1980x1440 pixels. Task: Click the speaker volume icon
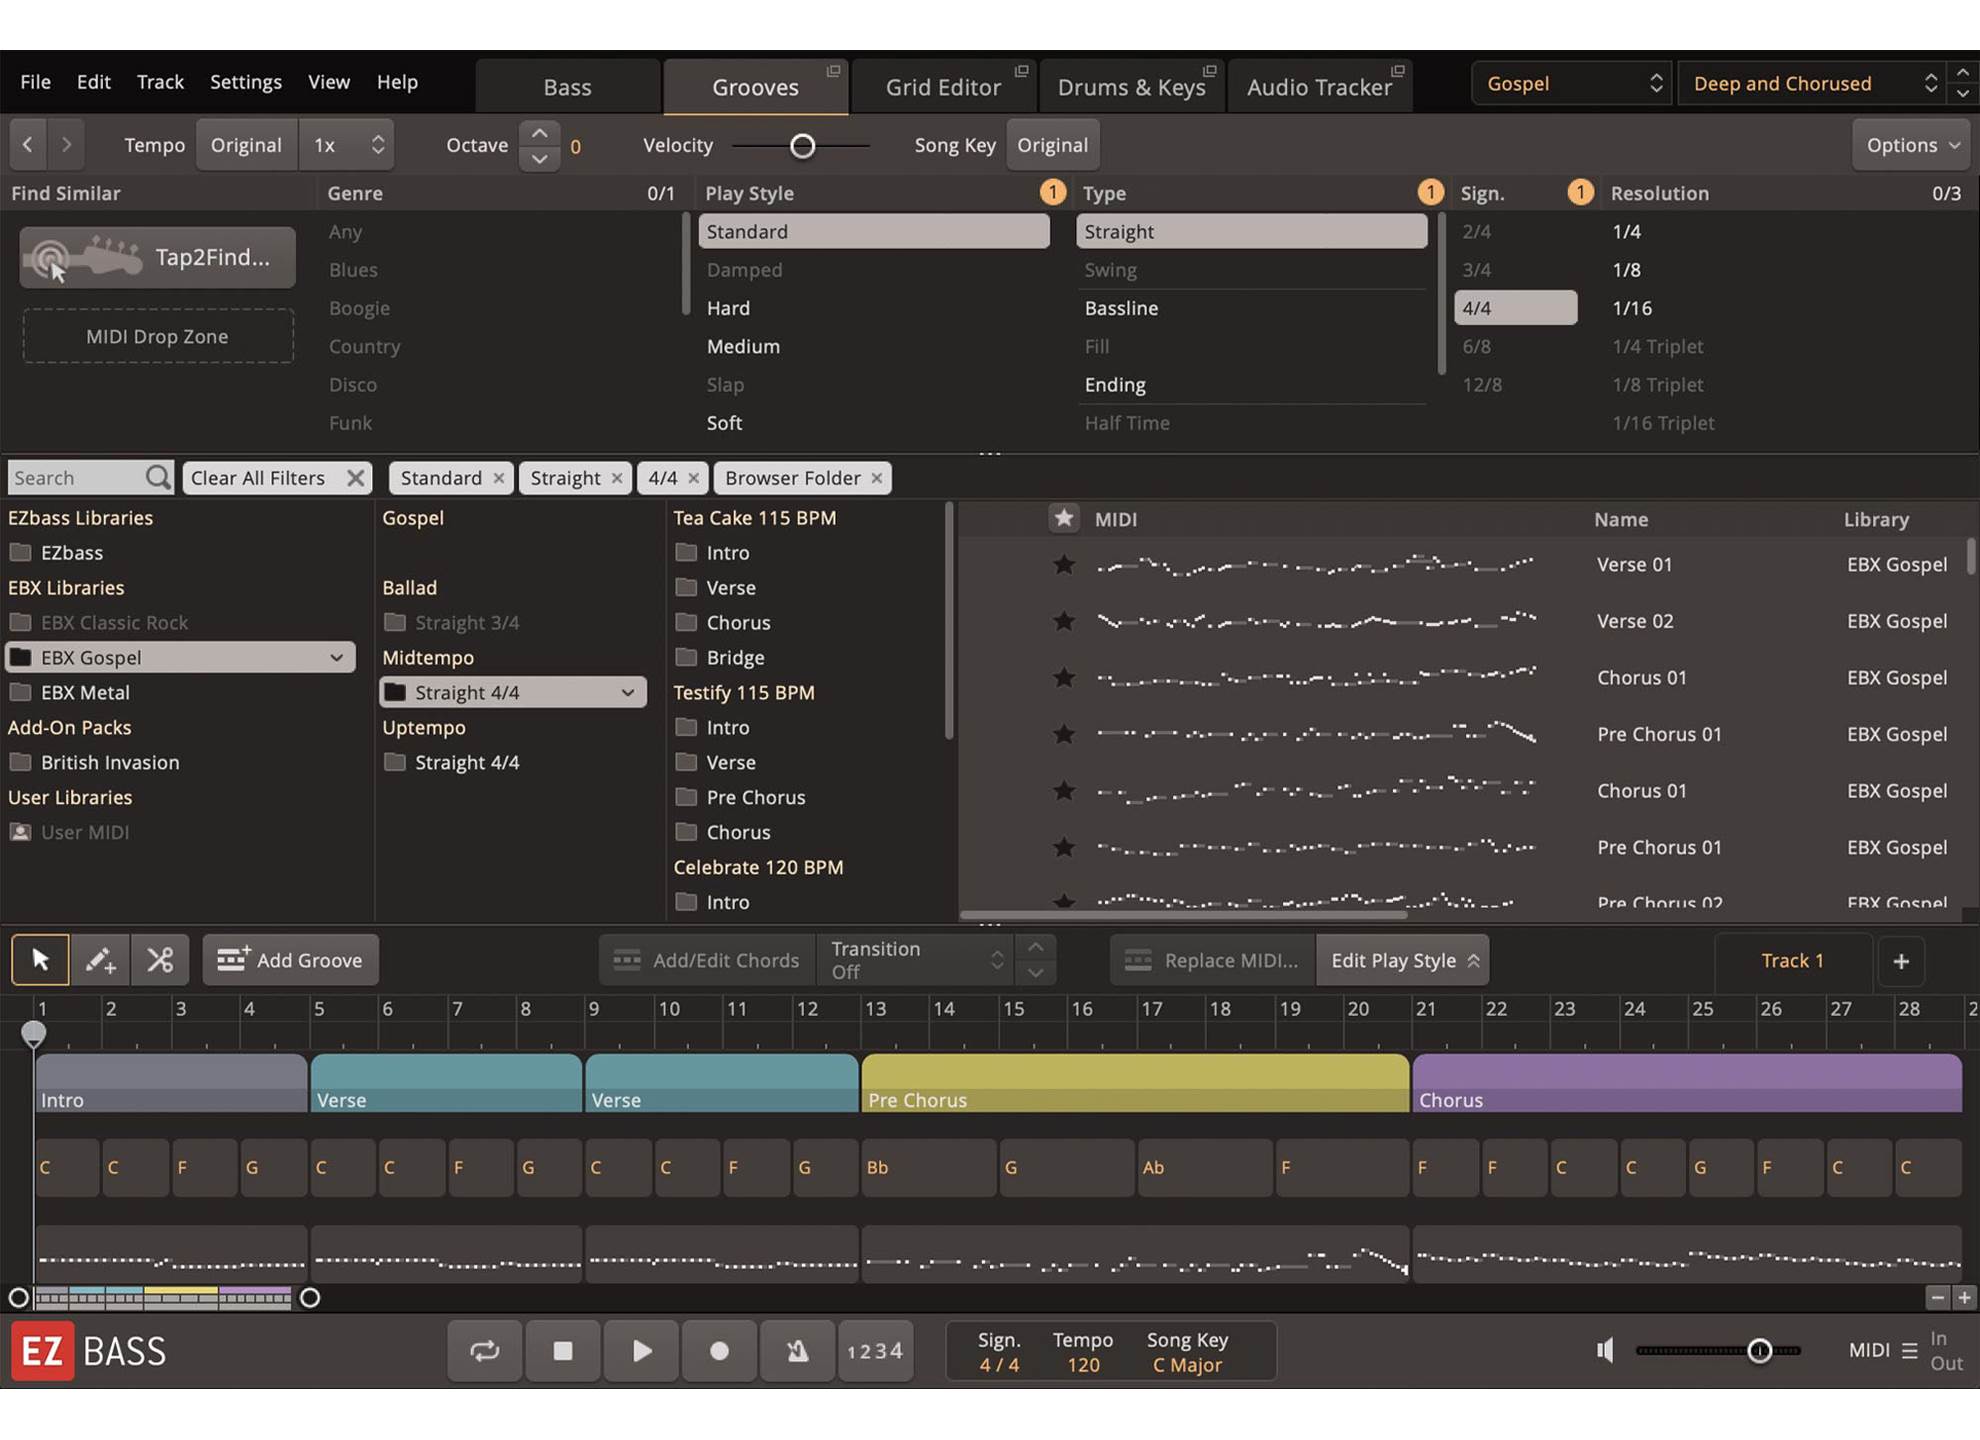coord(1605,1351)
